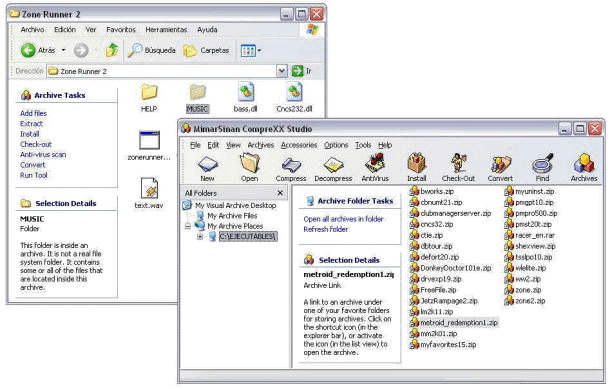This screenshot has height=389, width=610.
Task: Expand the C:\EJECUTABLES\ tree node
Action: [x=200, y=236]
